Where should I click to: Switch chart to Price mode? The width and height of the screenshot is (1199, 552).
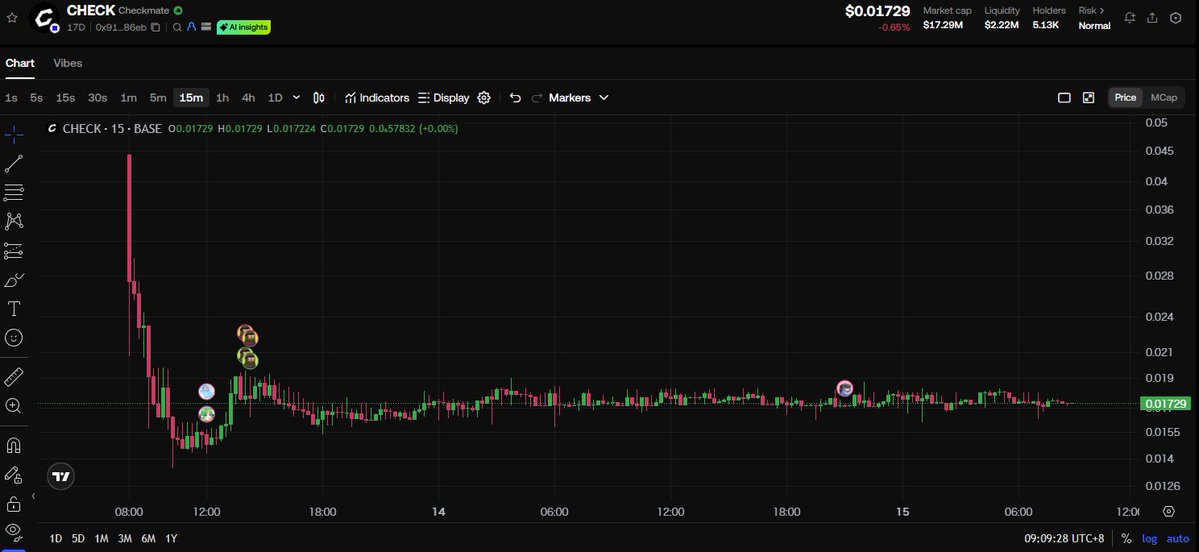pos(1125,98)
